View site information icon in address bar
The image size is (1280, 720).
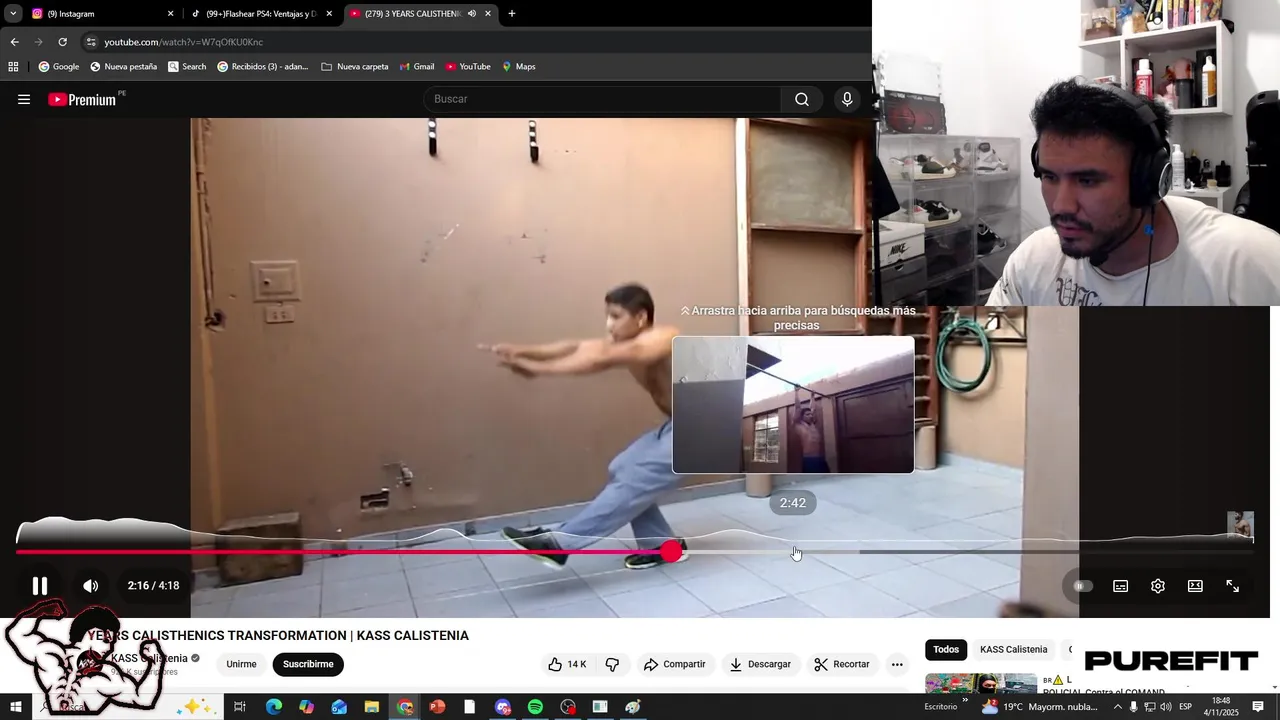[x=91, y=42]
